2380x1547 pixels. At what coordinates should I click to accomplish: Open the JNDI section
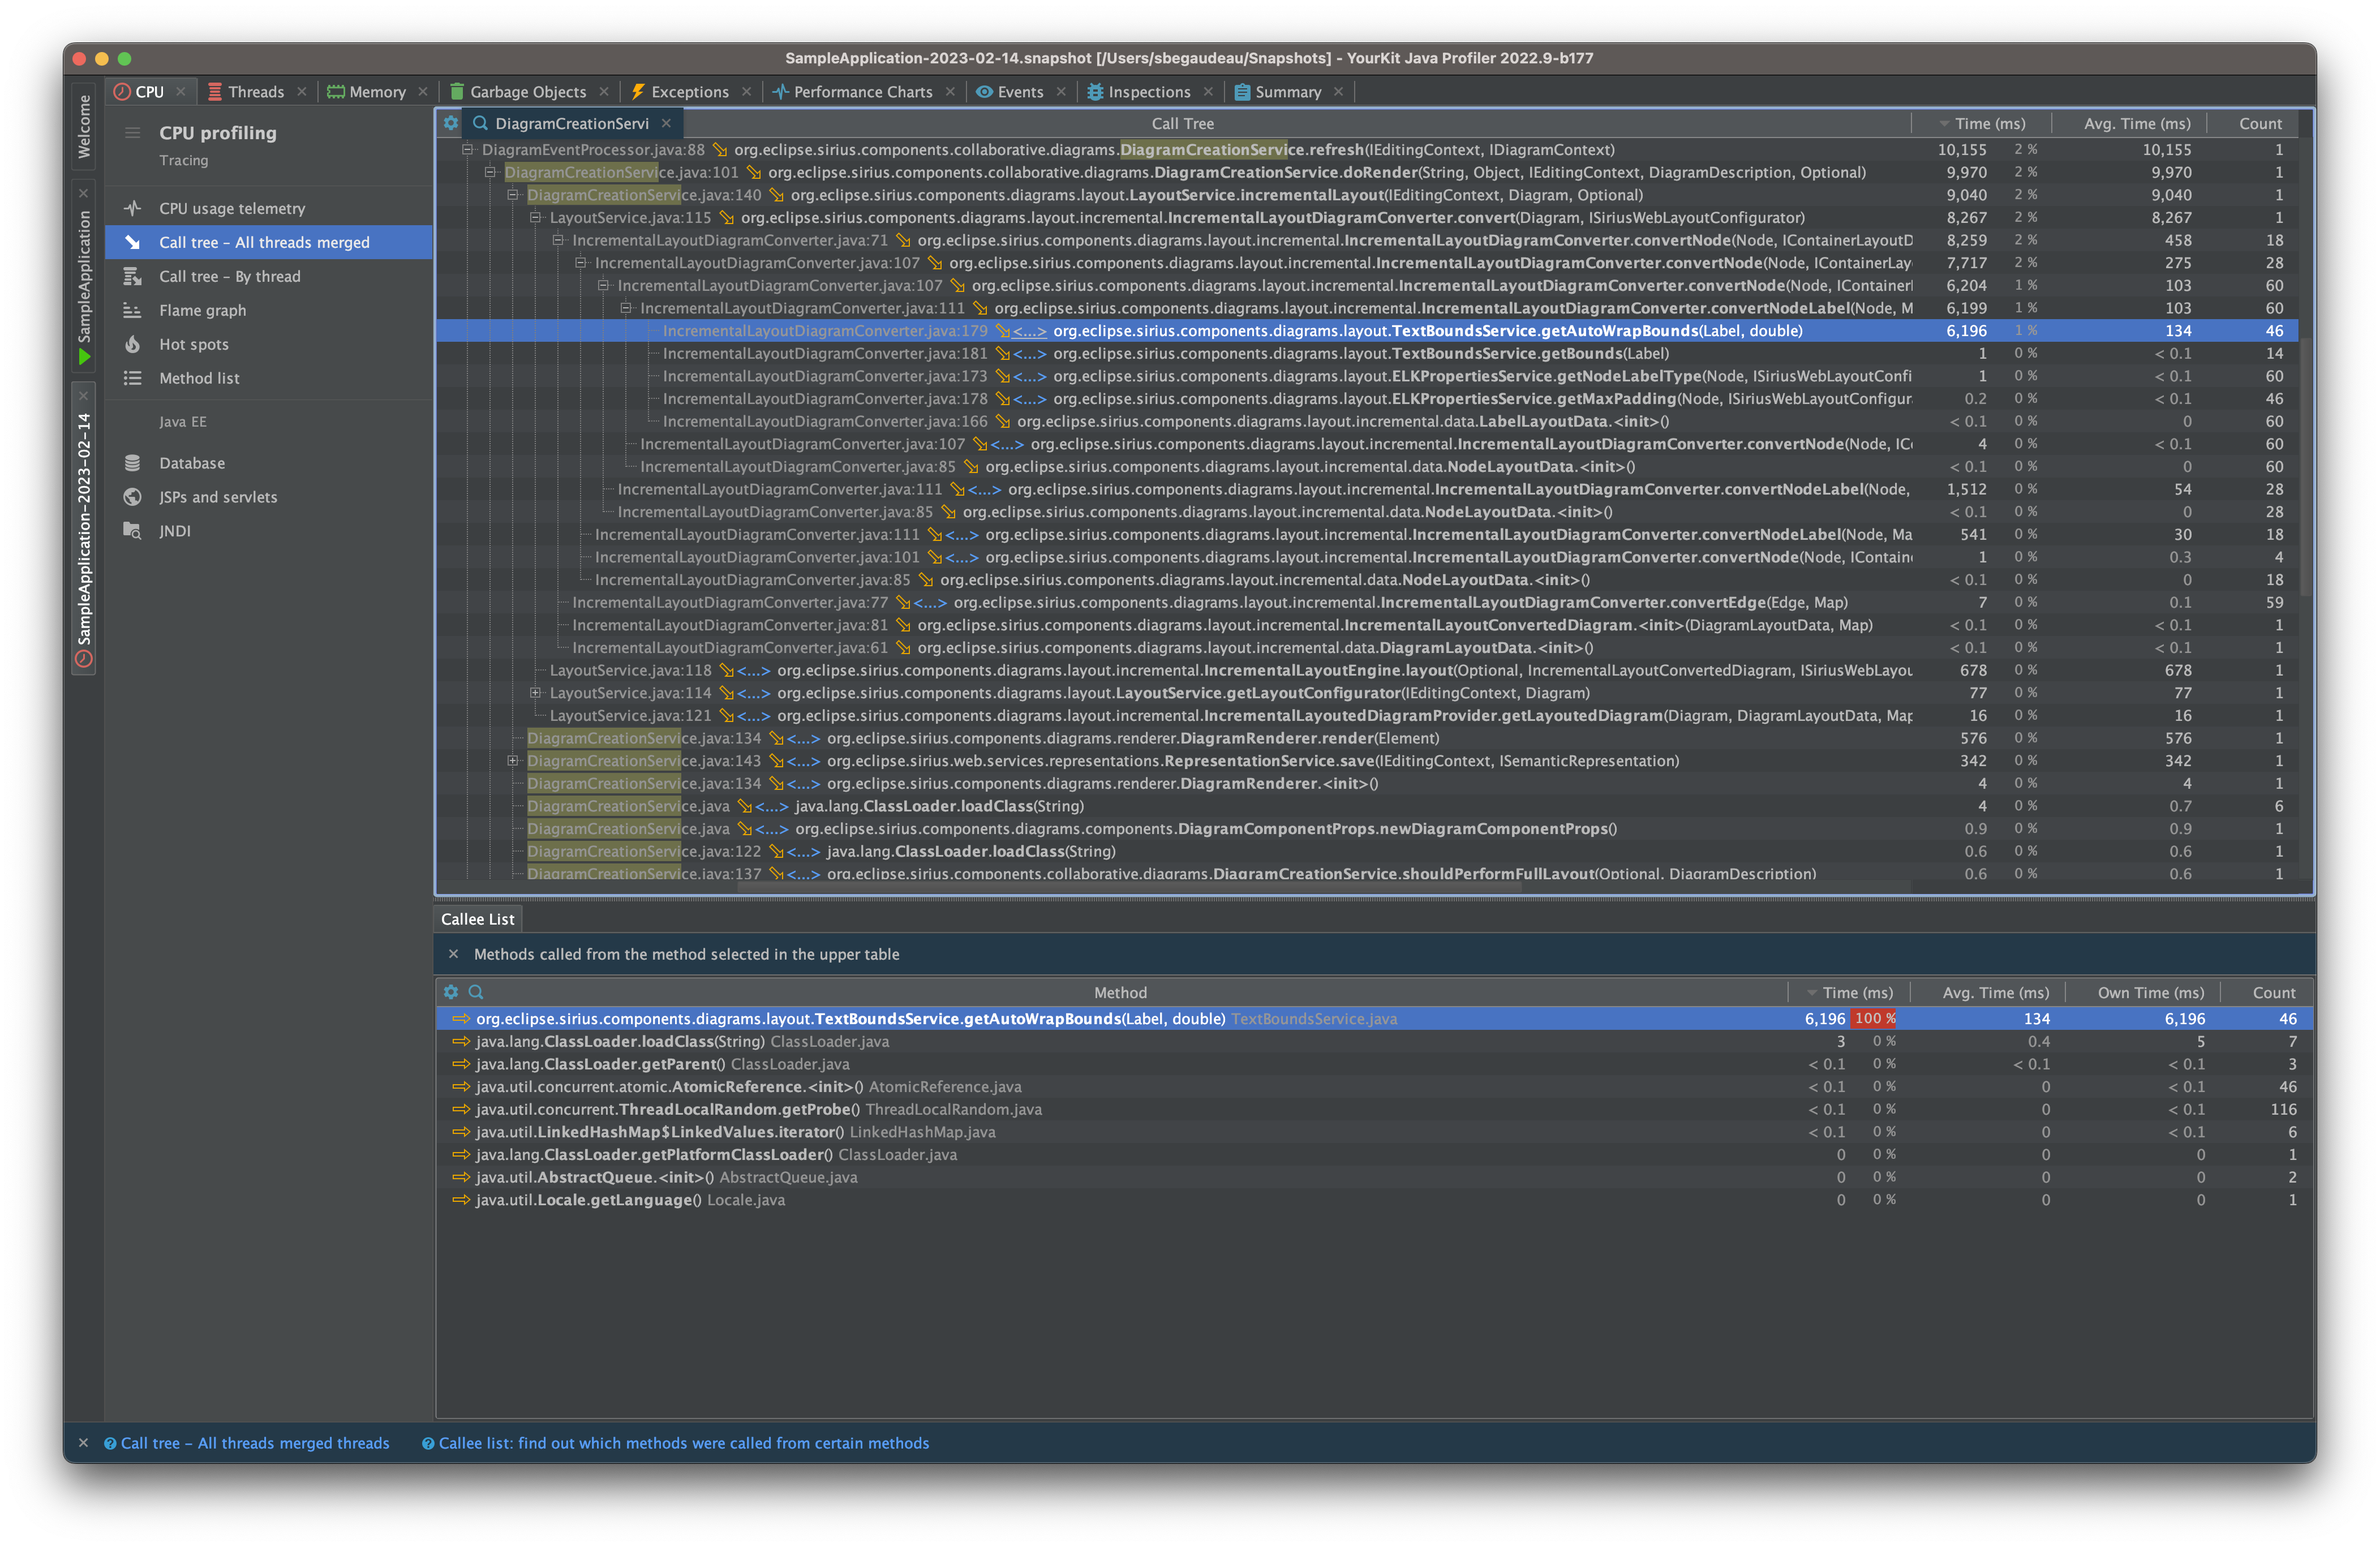click(x=175, y=532)
